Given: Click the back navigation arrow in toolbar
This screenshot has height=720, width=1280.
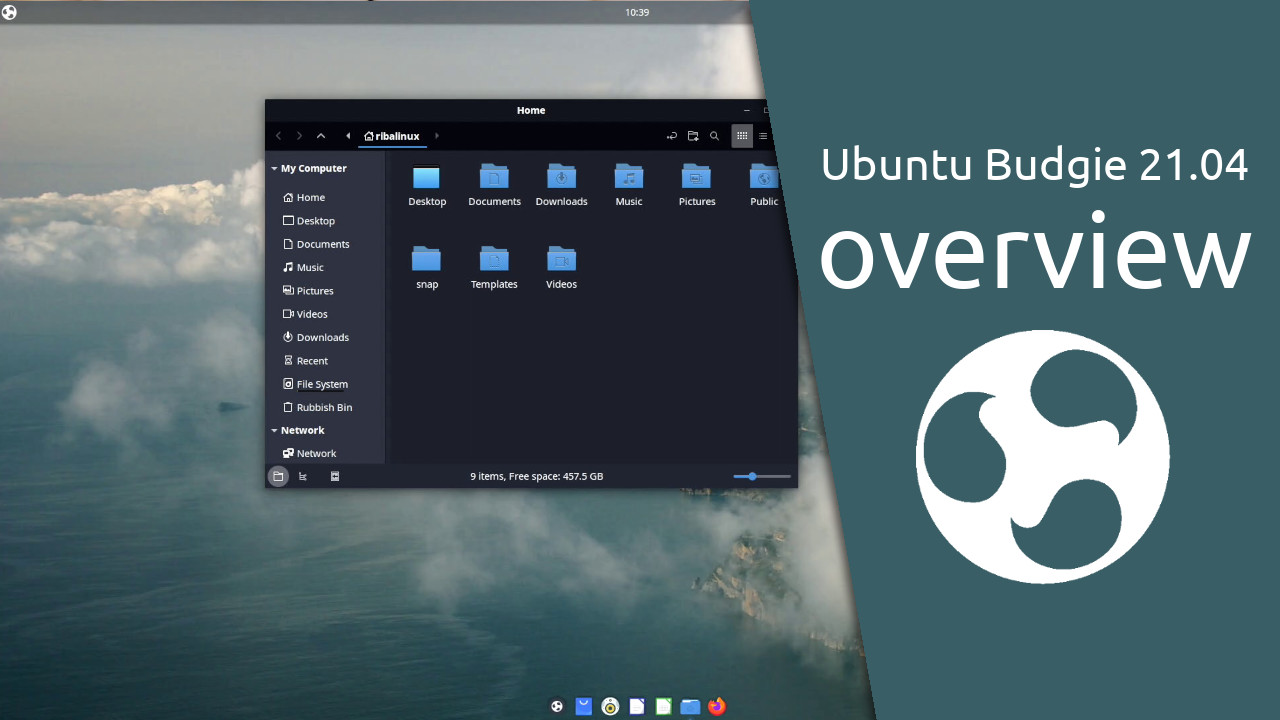Looking at the screenshot, I should tap(278, 136).
